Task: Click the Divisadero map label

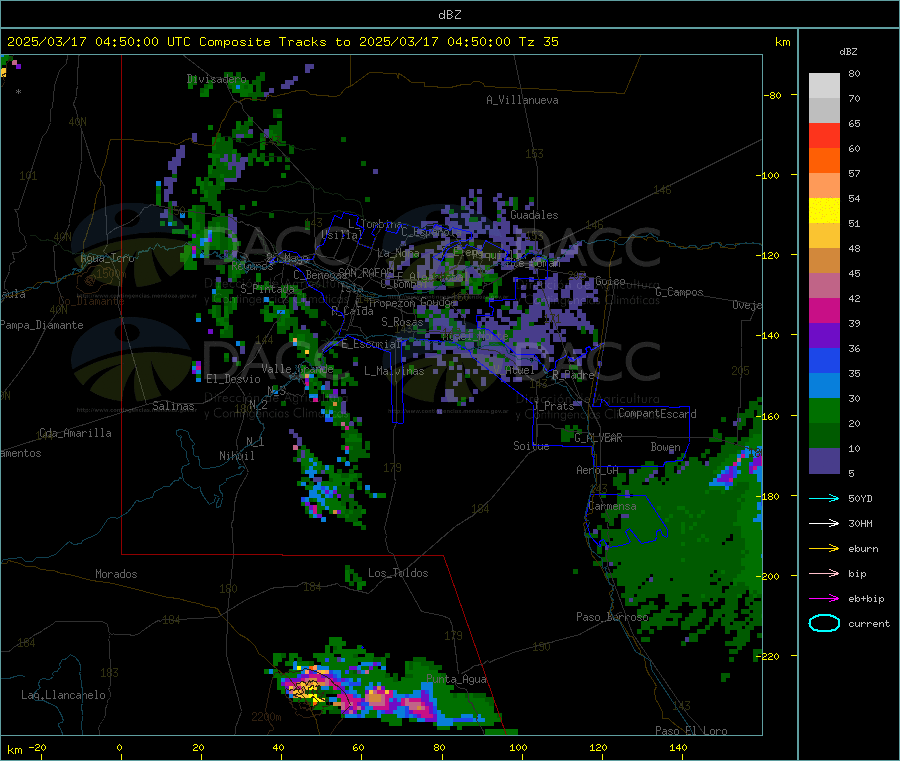Action: [x=216, y=79]
